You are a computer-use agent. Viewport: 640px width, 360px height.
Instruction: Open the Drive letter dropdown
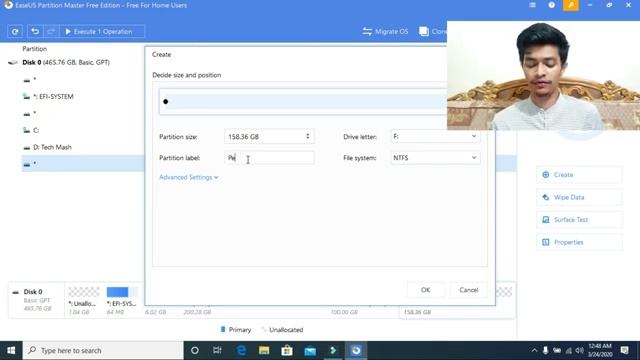click(435, 136)
